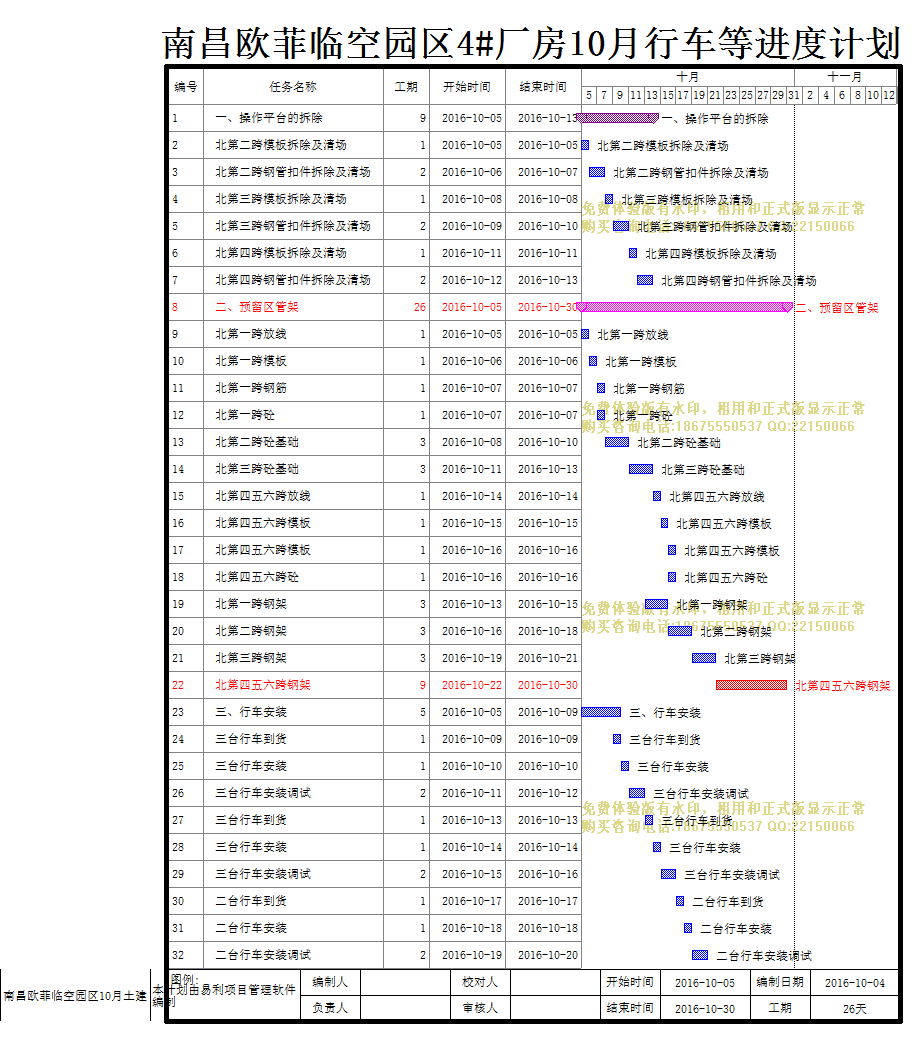
Task: Click row number 13 in 编号 column
Action: coord(178,443)
